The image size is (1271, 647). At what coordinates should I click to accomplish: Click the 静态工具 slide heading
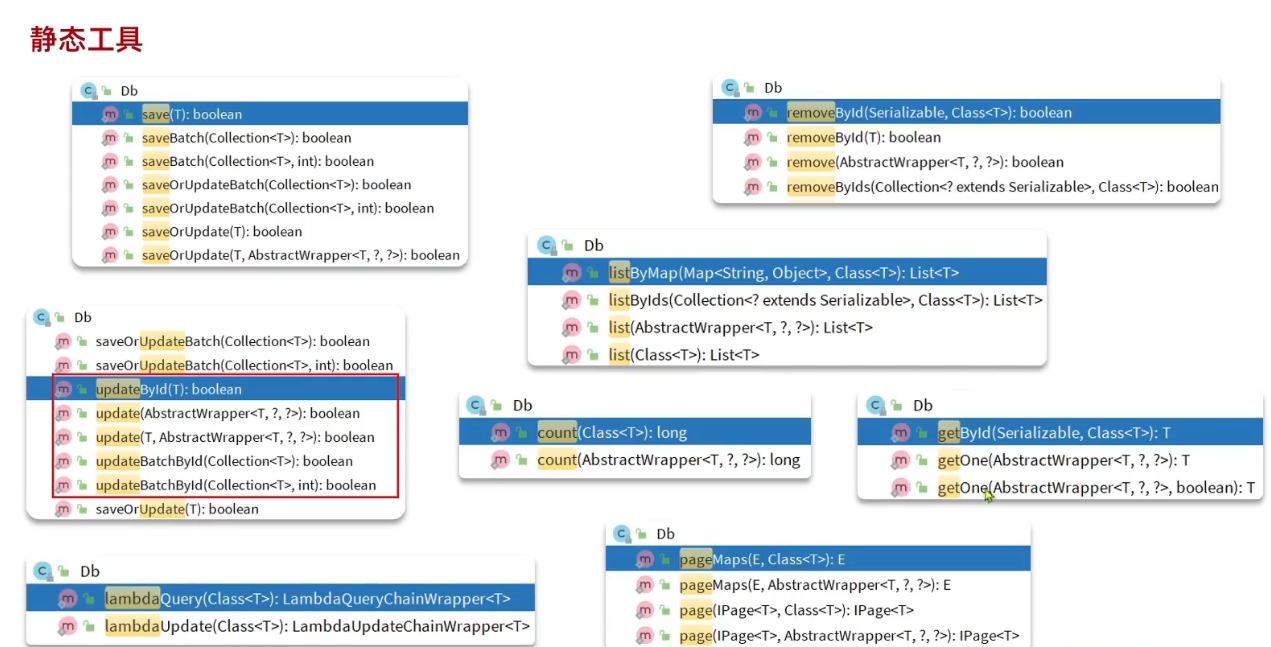click(86, 39)
